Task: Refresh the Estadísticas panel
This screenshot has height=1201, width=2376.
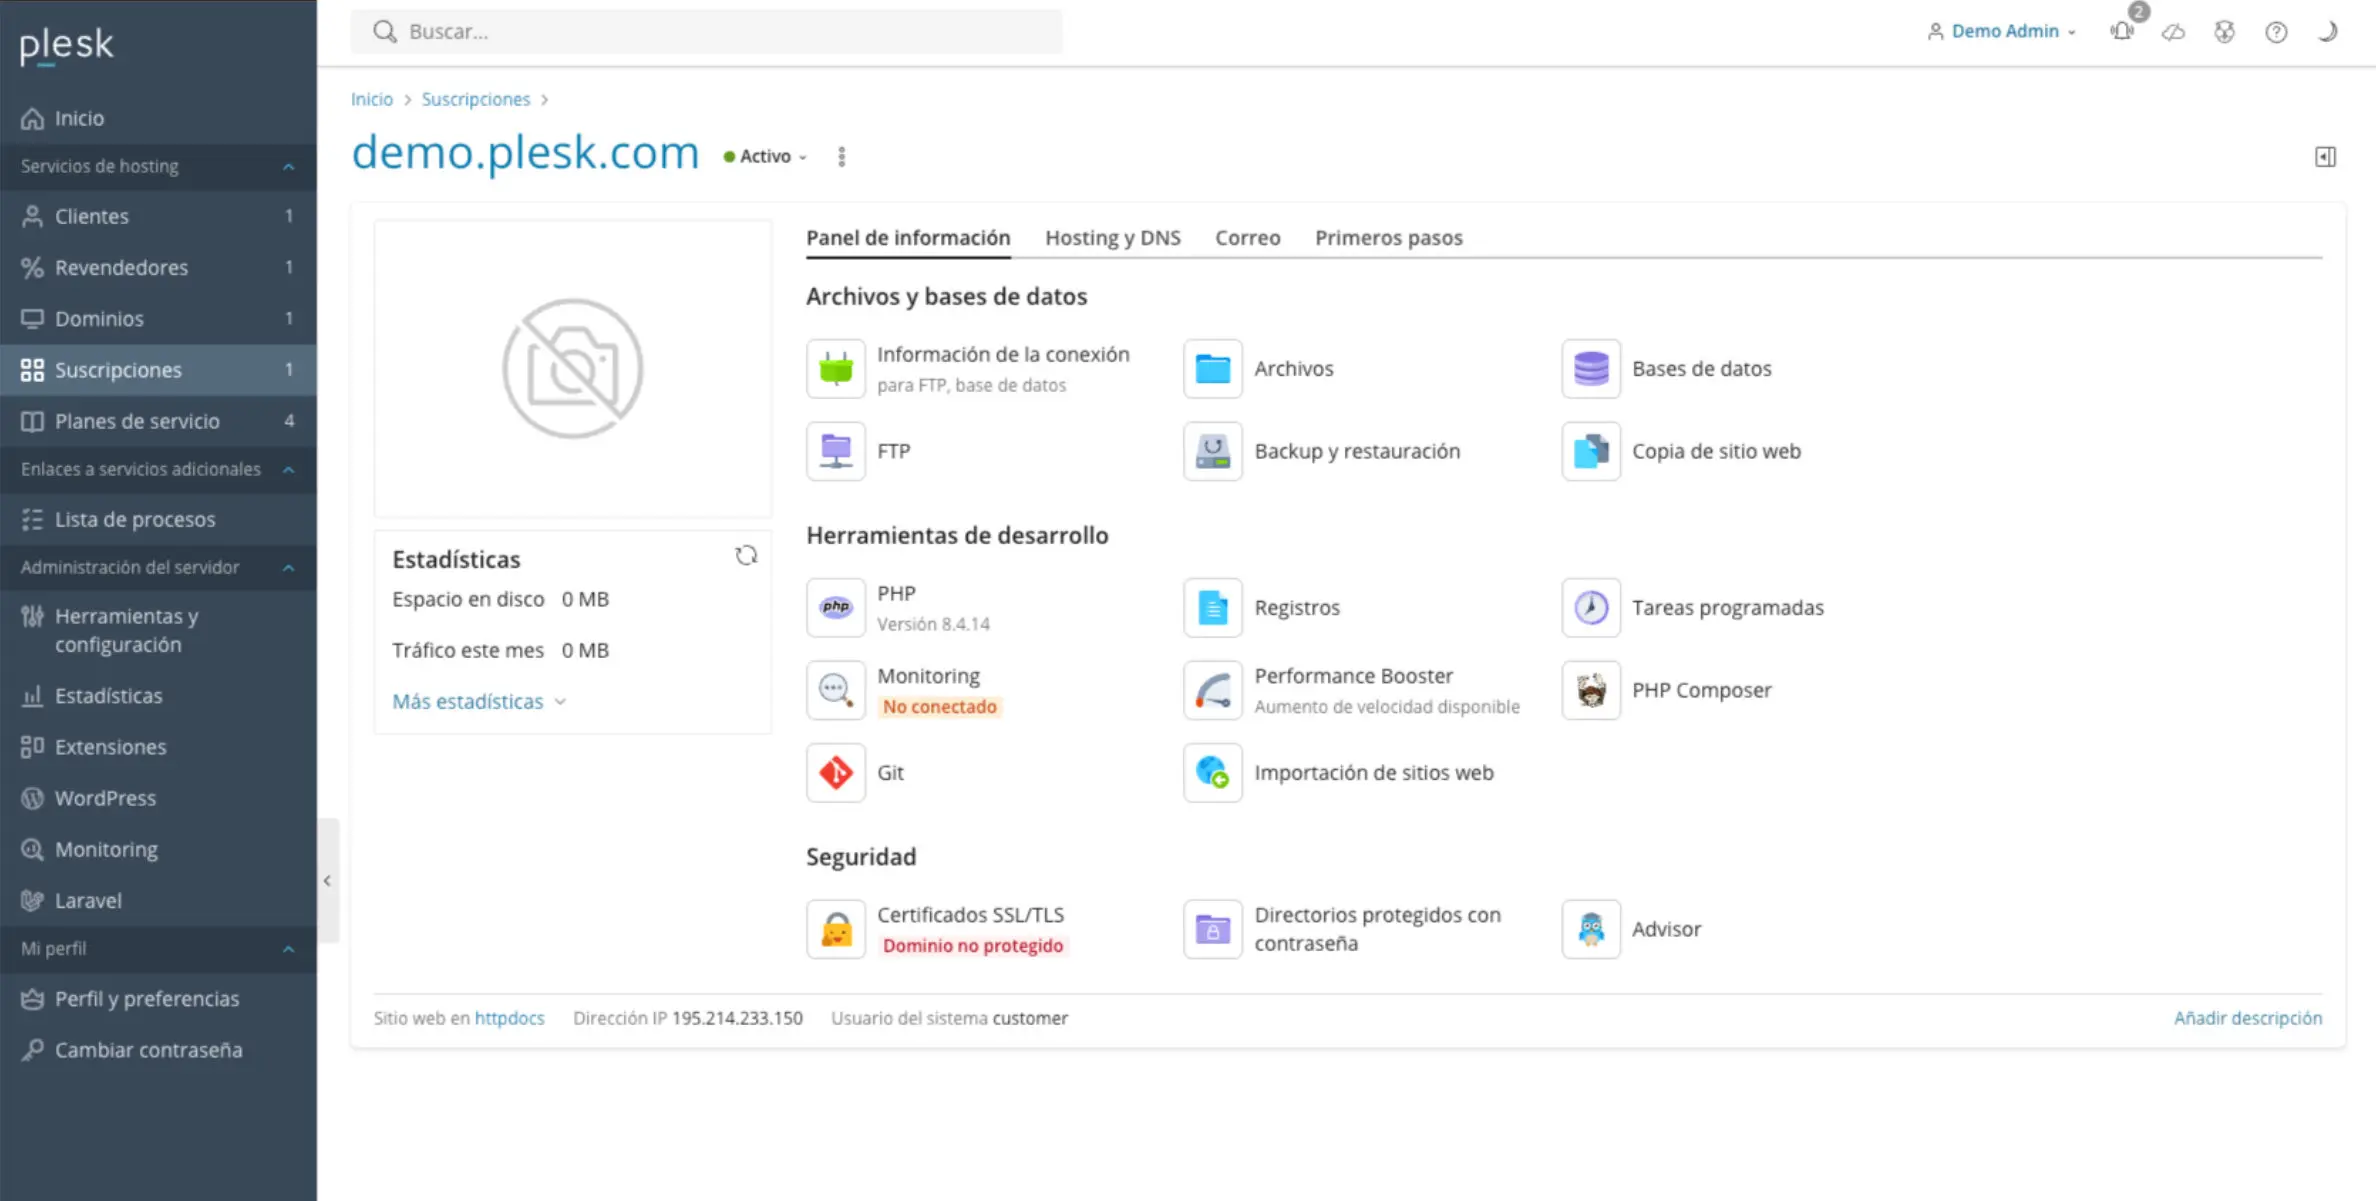Action: click(x=746, y=556)
